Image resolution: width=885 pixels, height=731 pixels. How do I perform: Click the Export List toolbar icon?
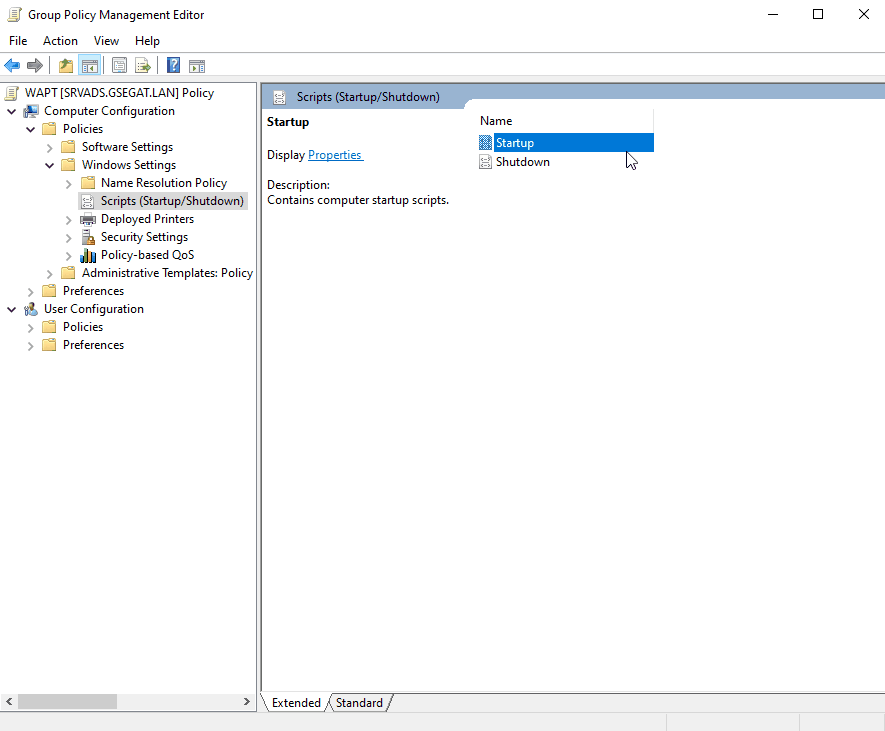143,66
